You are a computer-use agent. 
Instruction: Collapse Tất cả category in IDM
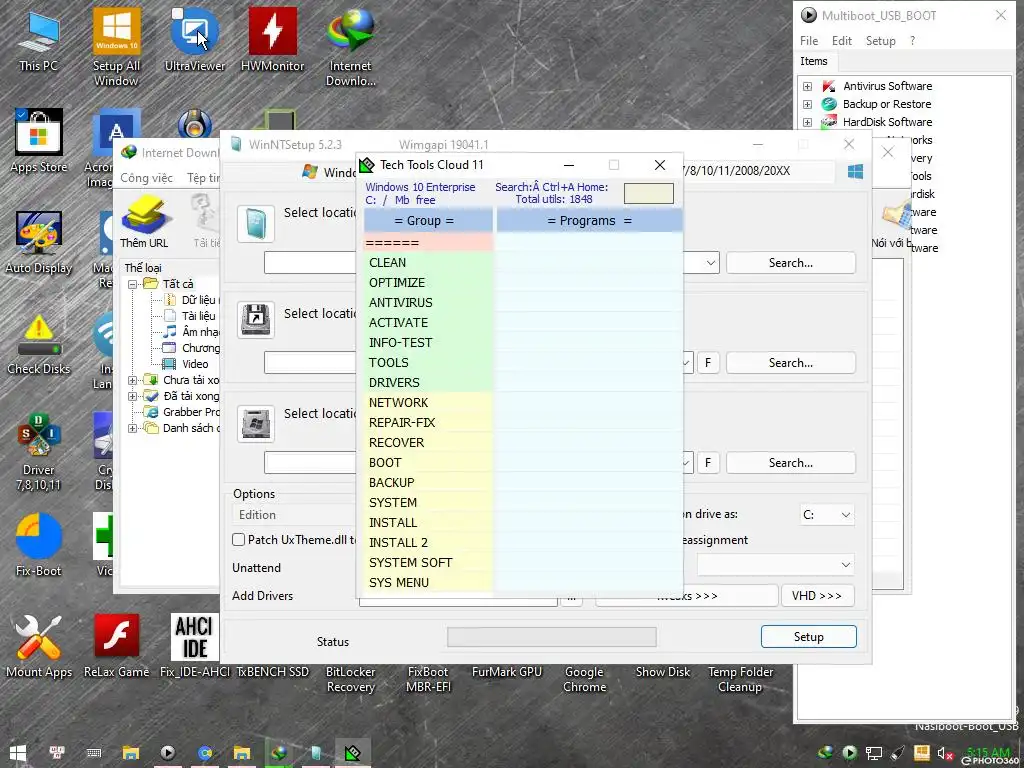coord(132,284)
